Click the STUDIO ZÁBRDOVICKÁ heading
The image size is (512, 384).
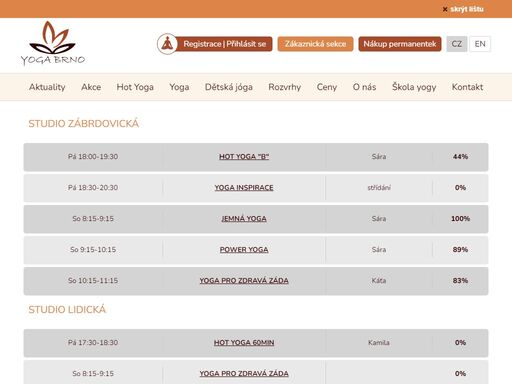(x=84, y=124)
